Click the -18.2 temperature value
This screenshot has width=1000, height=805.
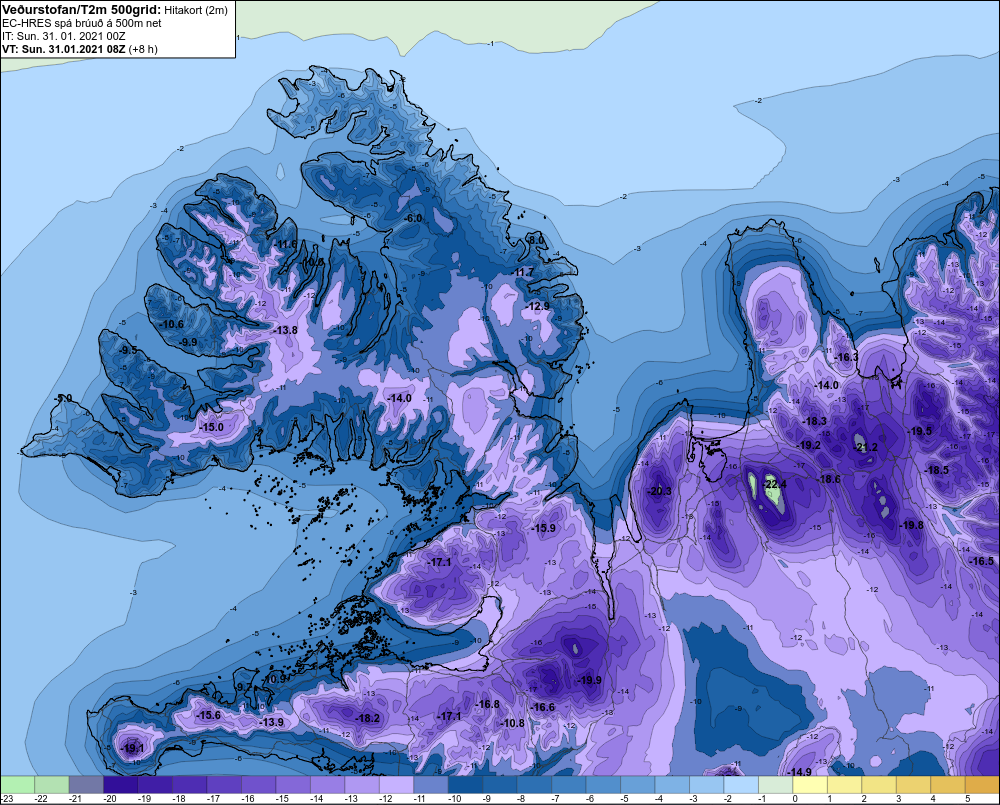[x=367, y=718]
